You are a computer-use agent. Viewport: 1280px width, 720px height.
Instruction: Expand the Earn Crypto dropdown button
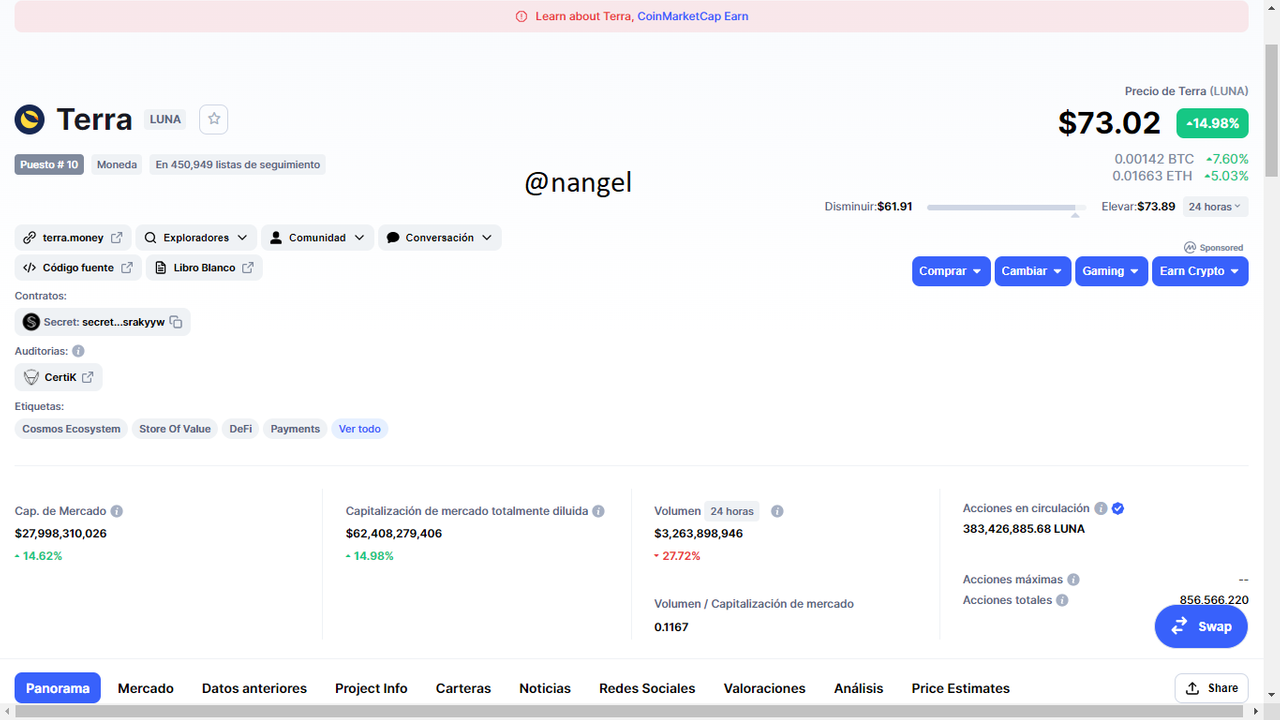click(x=1200, y=271)
